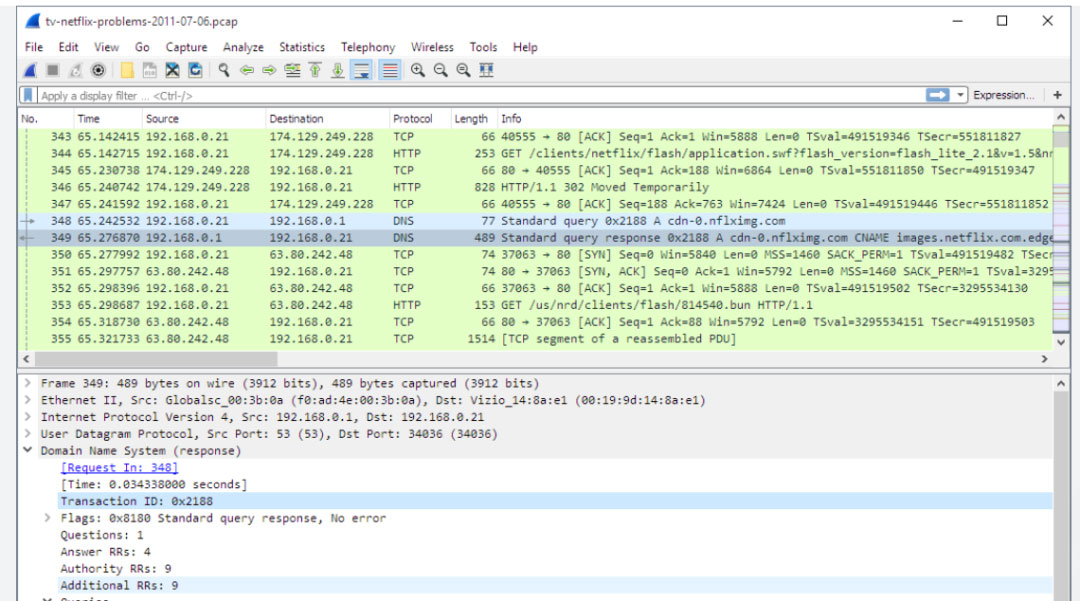Close the capture file via toolbar icon
The image size is (1080, 601).
click(x=172, y=70)
